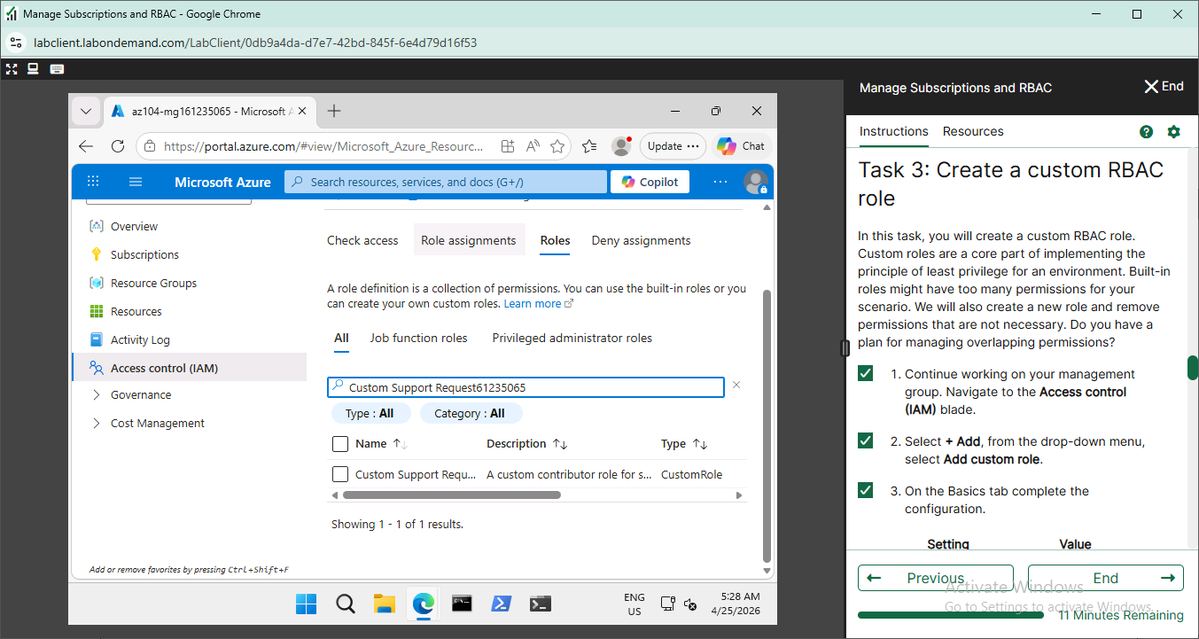Click the Previous navigation button
This screenshot has width=1199, height=639.
936,578
